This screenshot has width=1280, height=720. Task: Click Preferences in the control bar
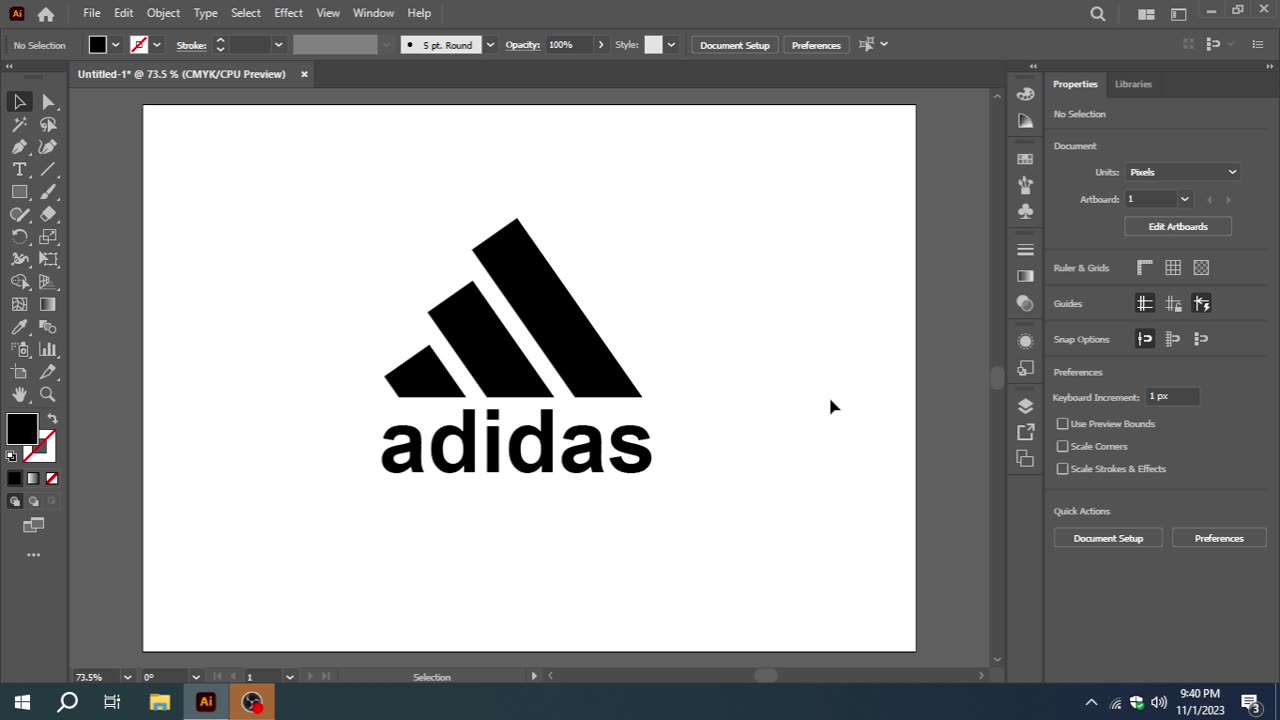(816, 45)
